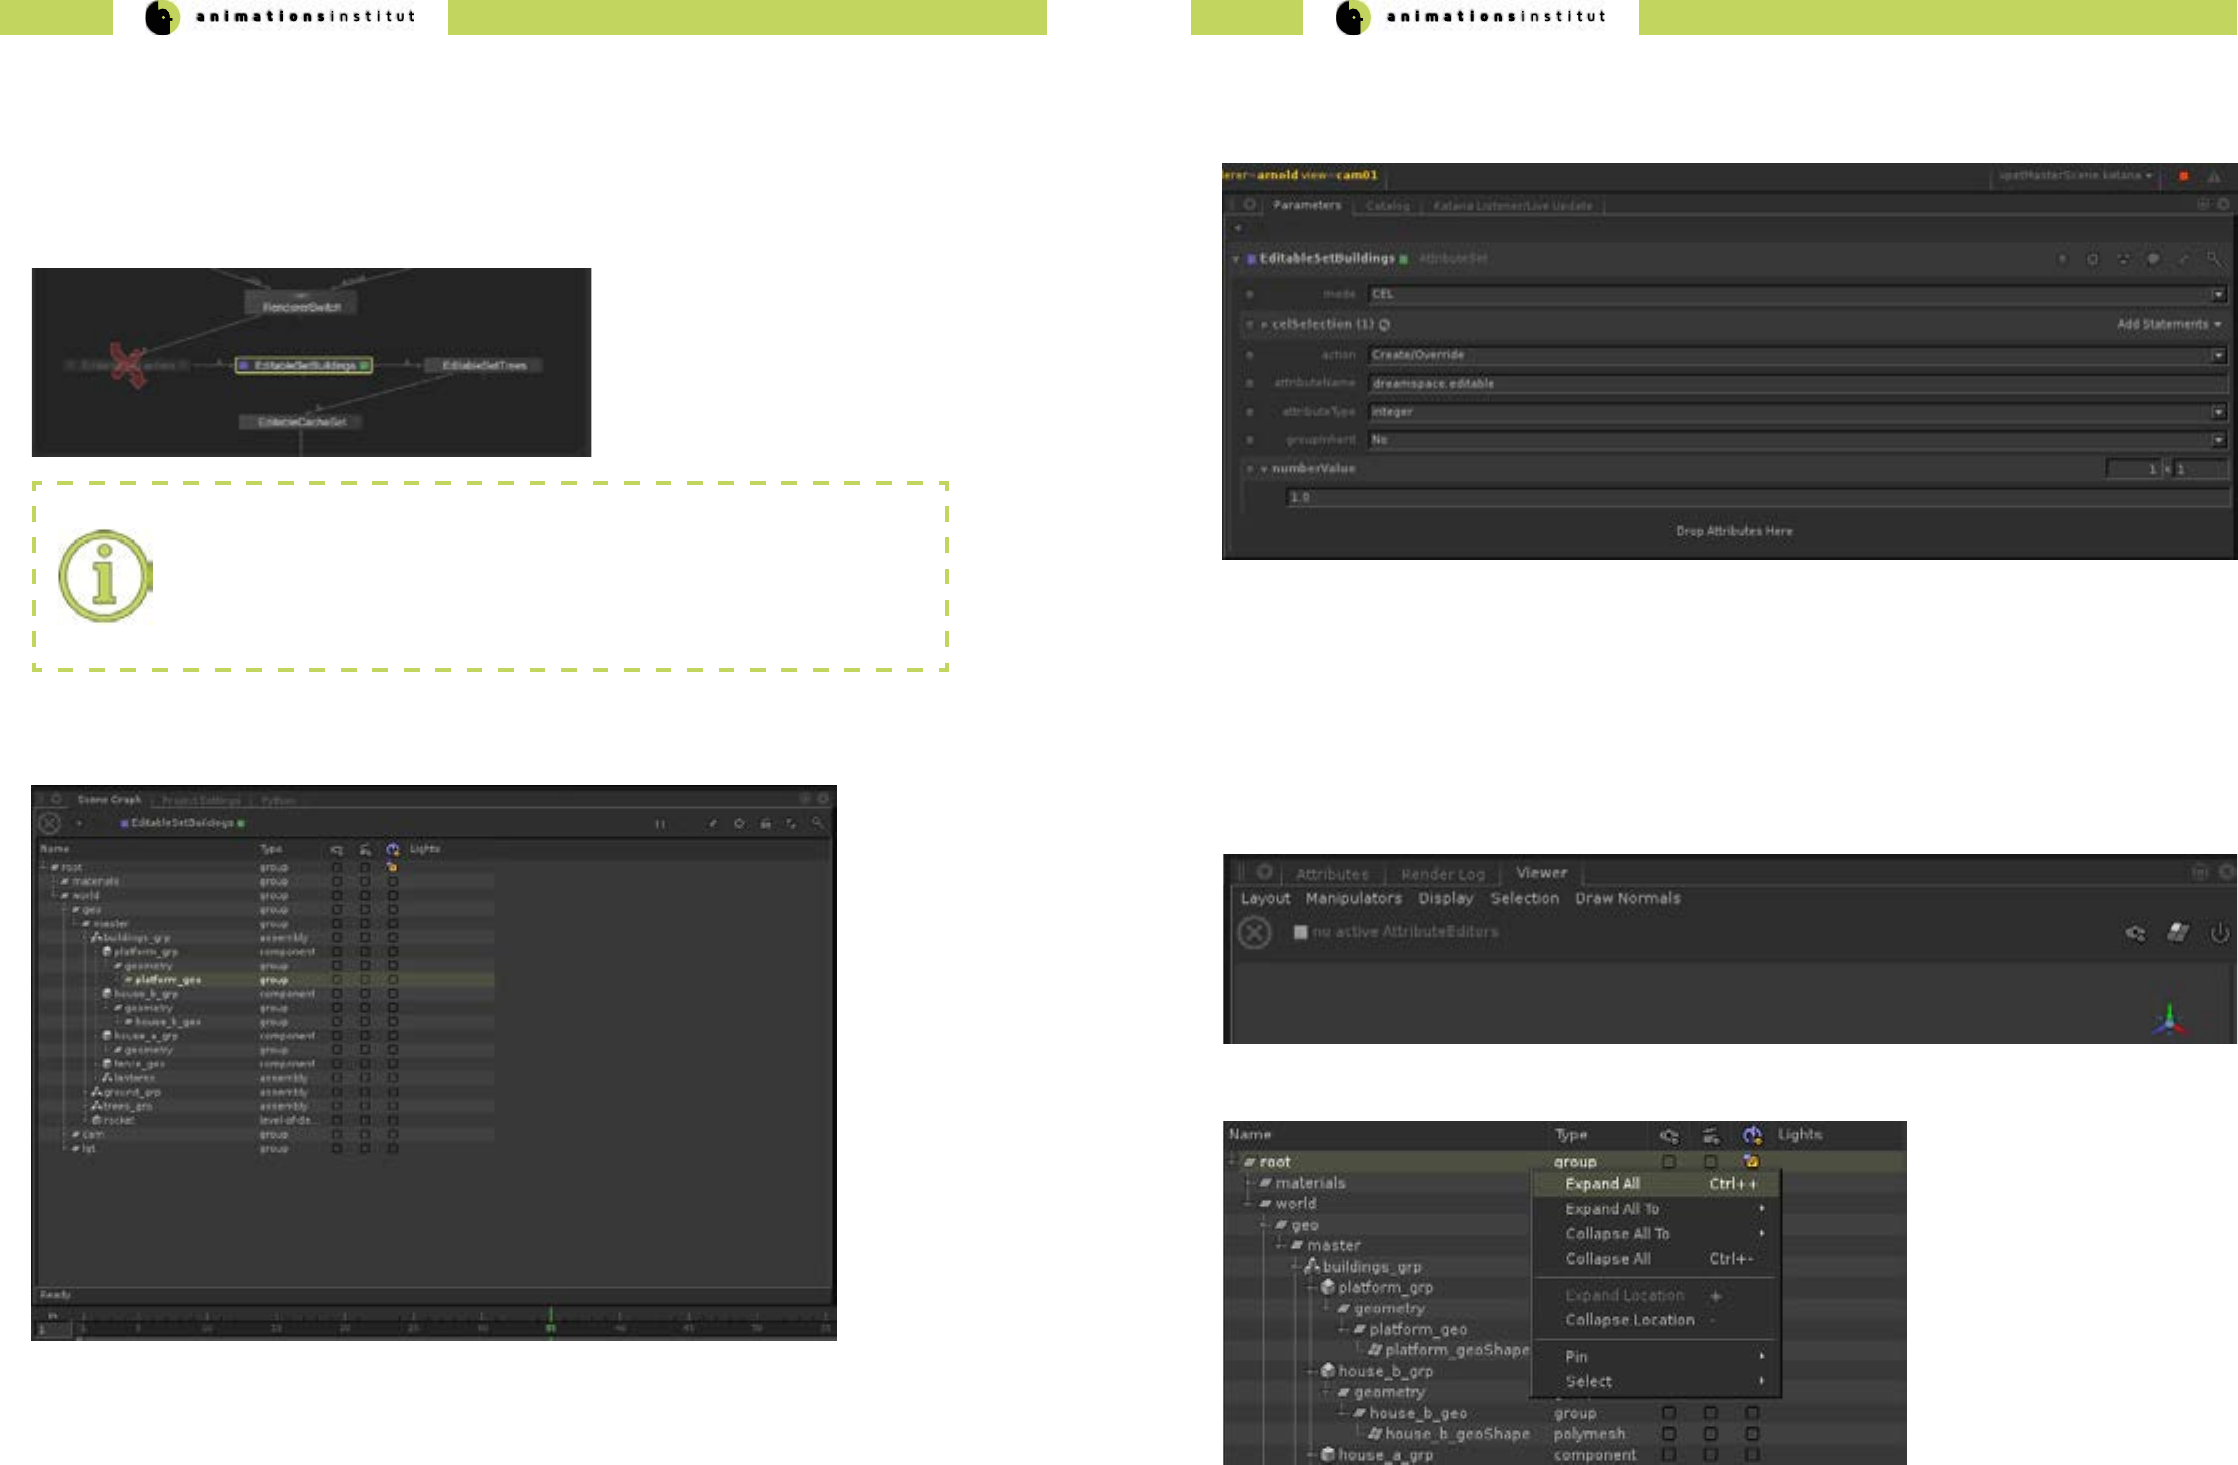Open the mode CEL dropdown
Screen dimensions: 2238x1465
[2217, 294]
